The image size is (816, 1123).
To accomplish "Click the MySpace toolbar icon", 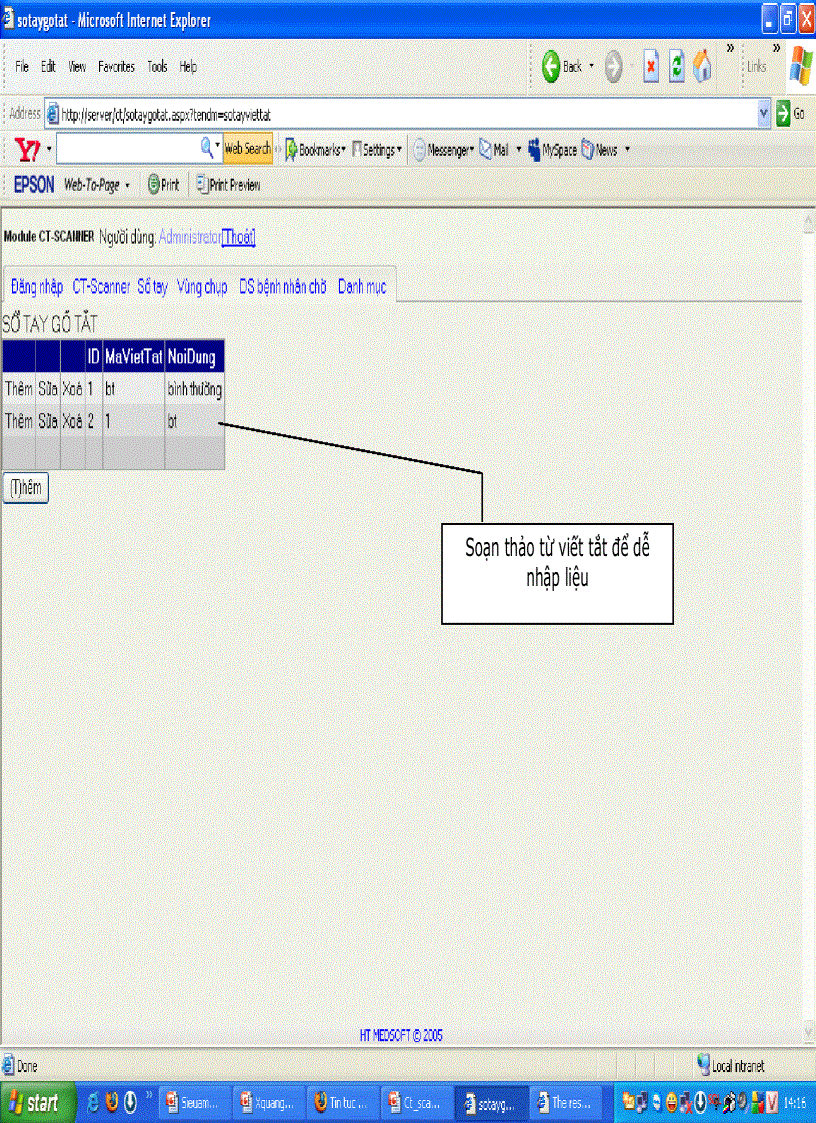I will (x=552, y=150).
